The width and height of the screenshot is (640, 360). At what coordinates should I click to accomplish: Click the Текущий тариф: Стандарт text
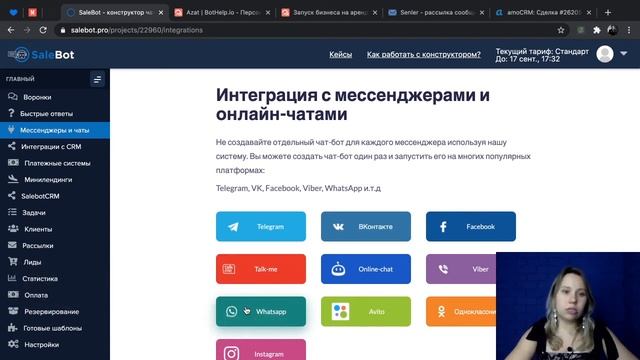coord(542,51)
